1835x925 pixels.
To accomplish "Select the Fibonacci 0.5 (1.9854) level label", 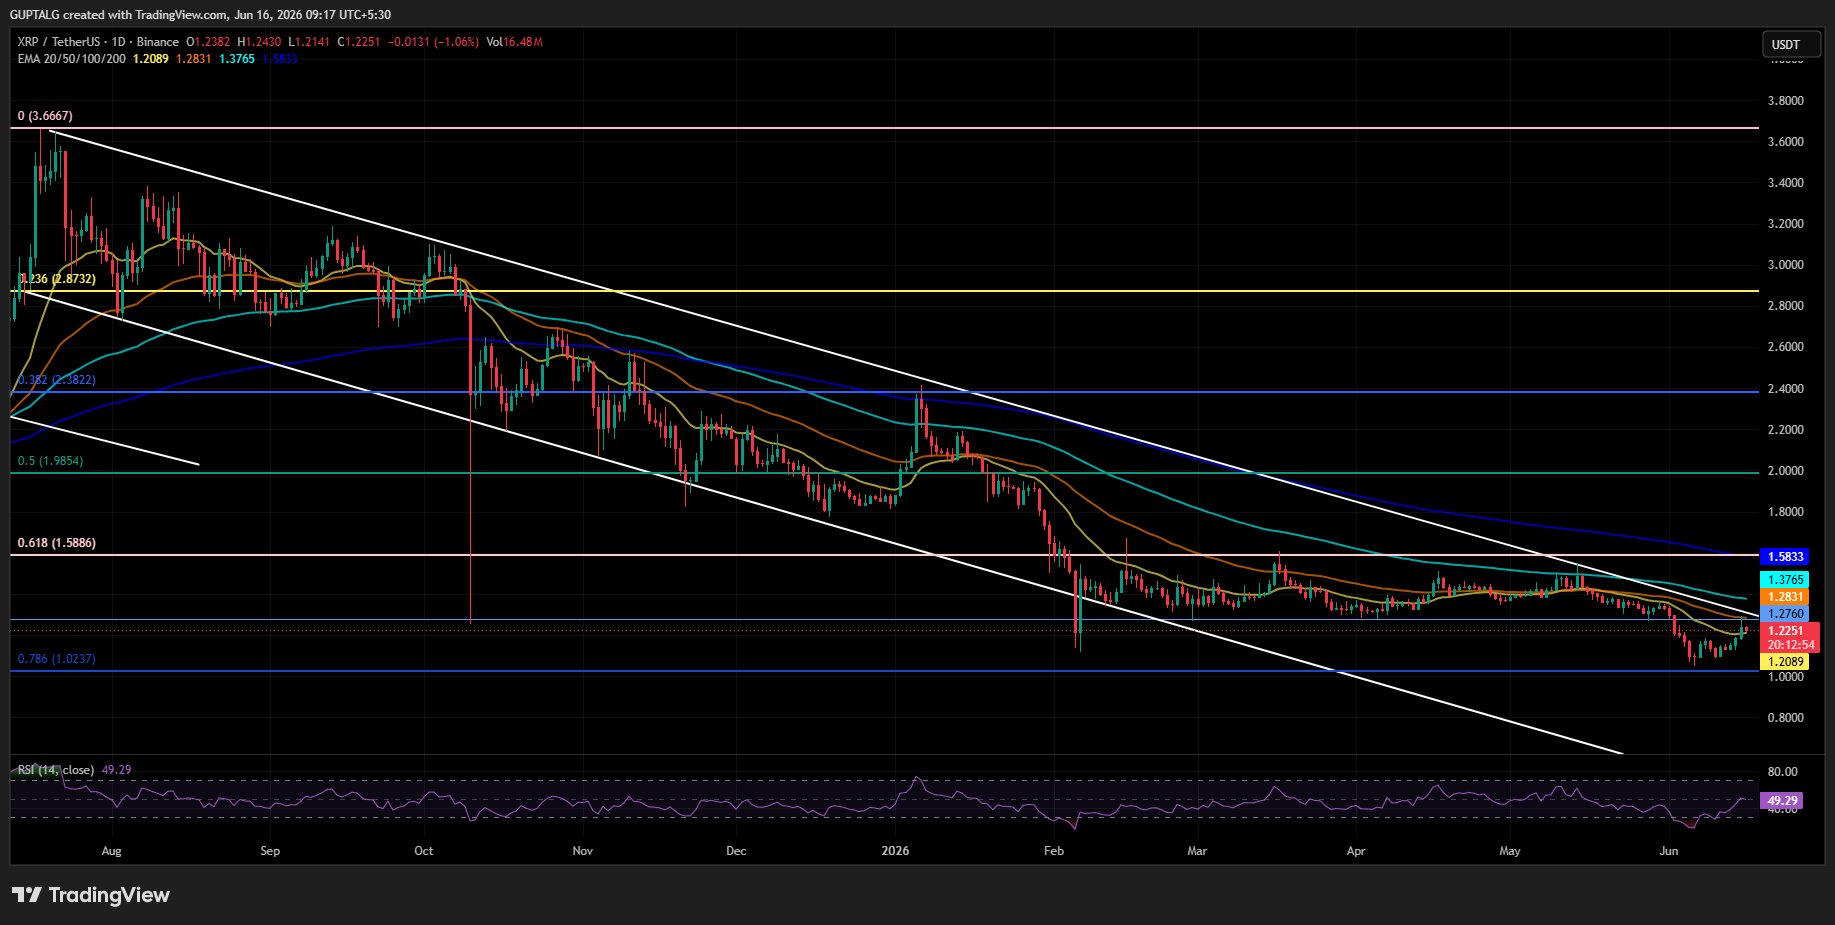I will coord(50,461).
